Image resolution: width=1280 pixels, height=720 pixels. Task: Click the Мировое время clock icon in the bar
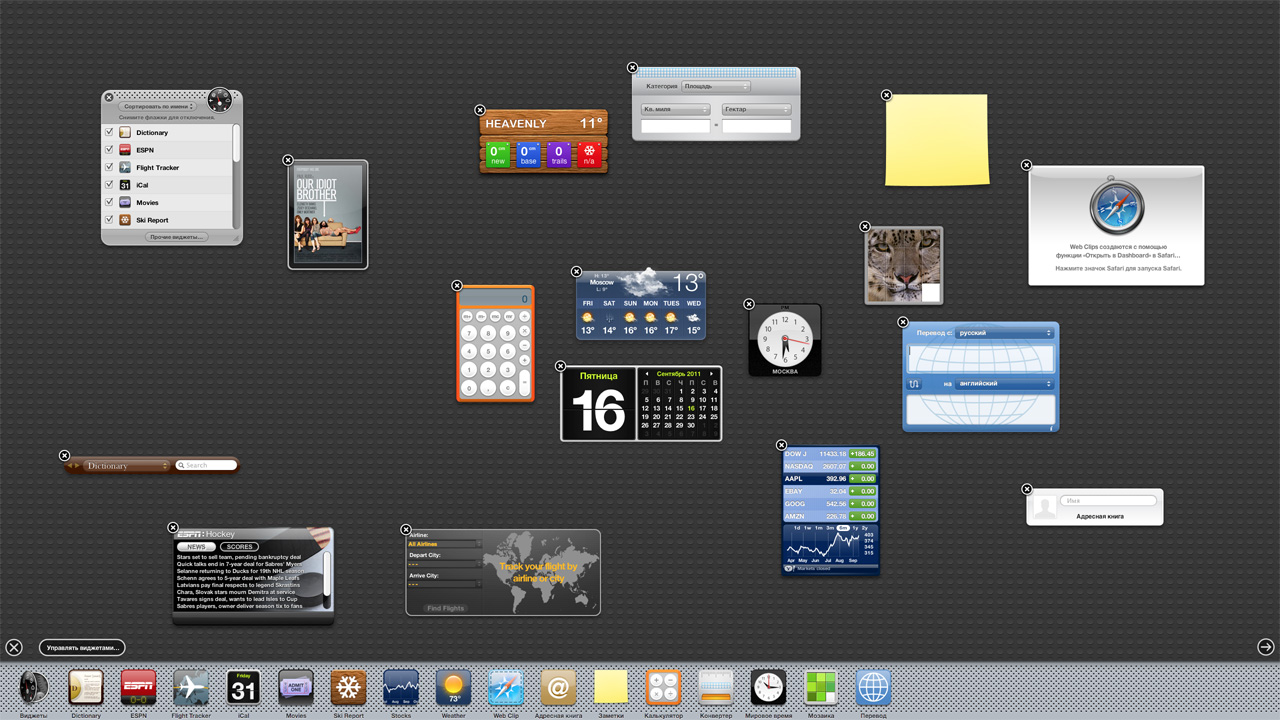[x=768, y=688]
